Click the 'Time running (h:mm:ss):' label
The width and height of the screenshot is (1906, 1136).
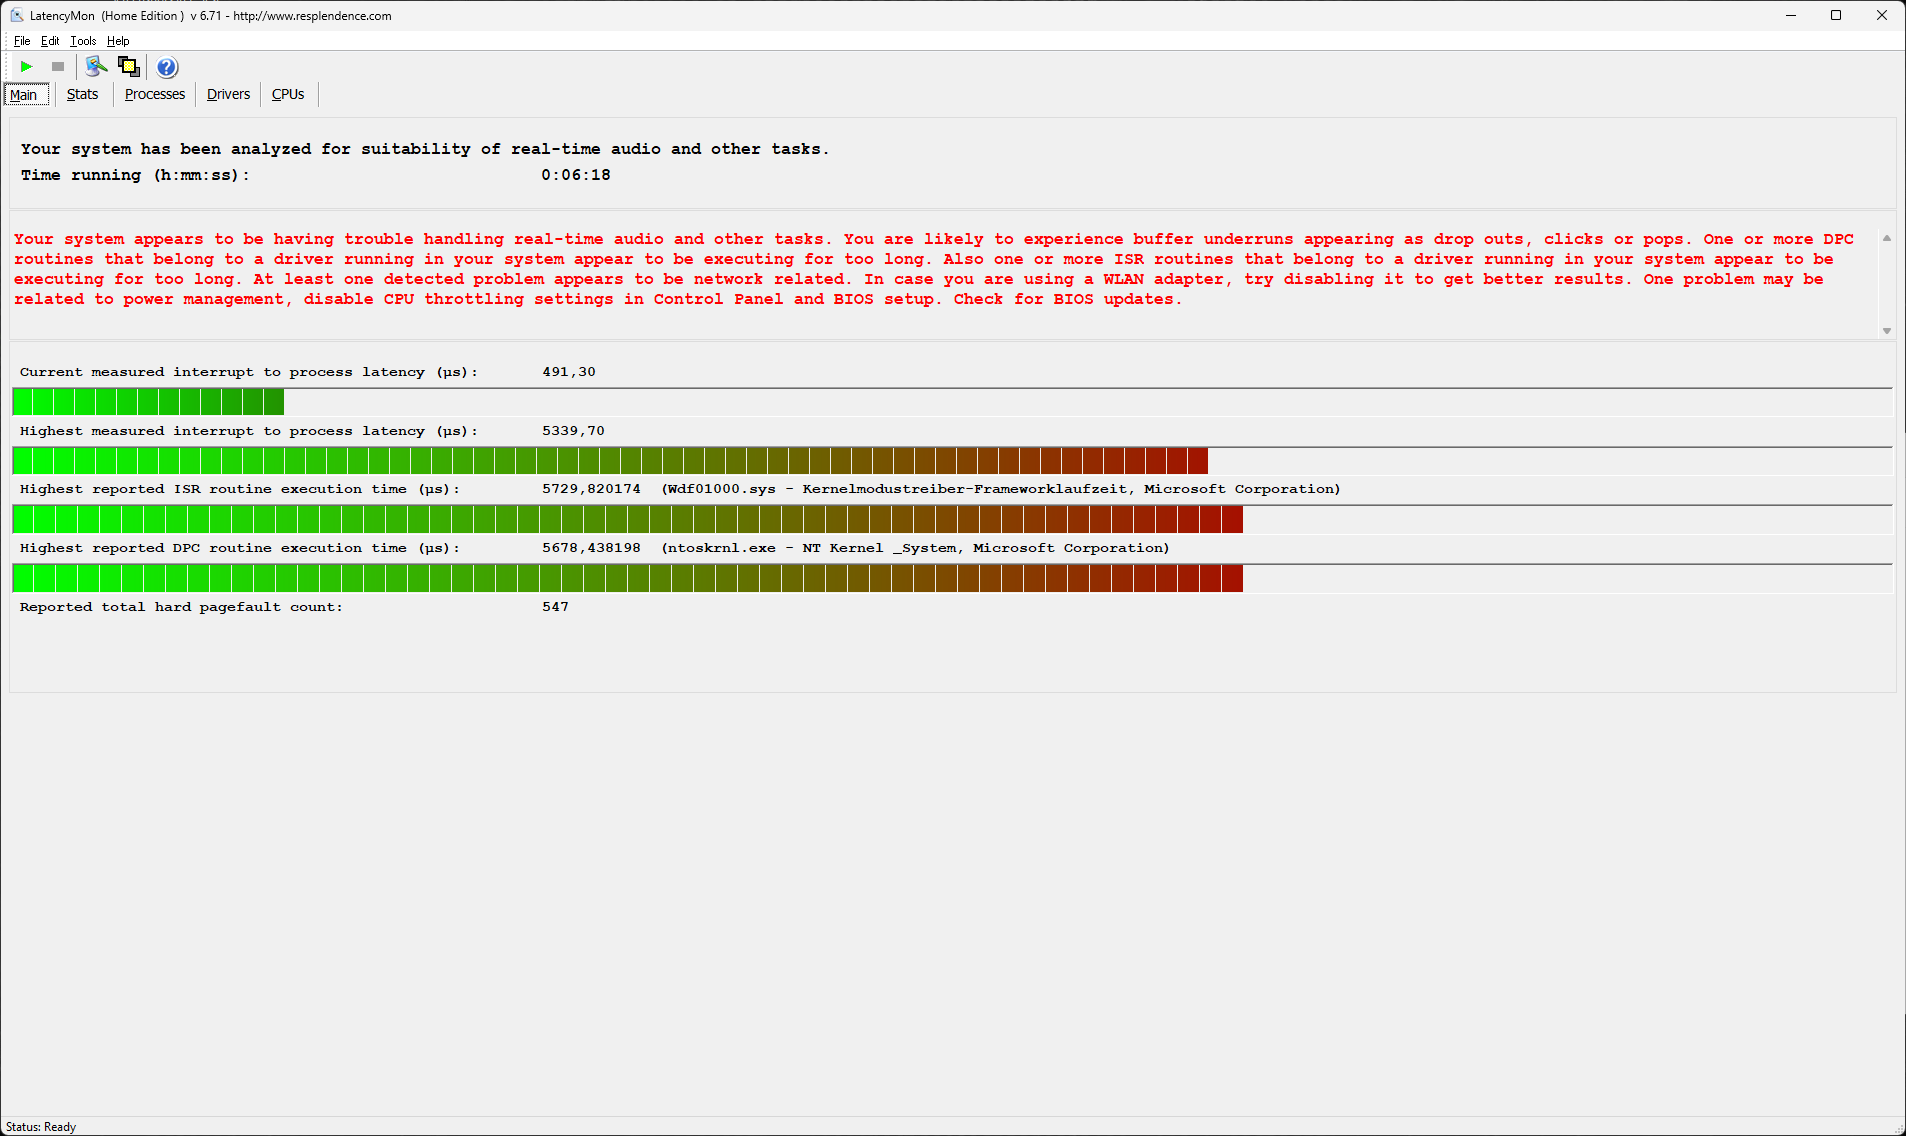[135, 175]
